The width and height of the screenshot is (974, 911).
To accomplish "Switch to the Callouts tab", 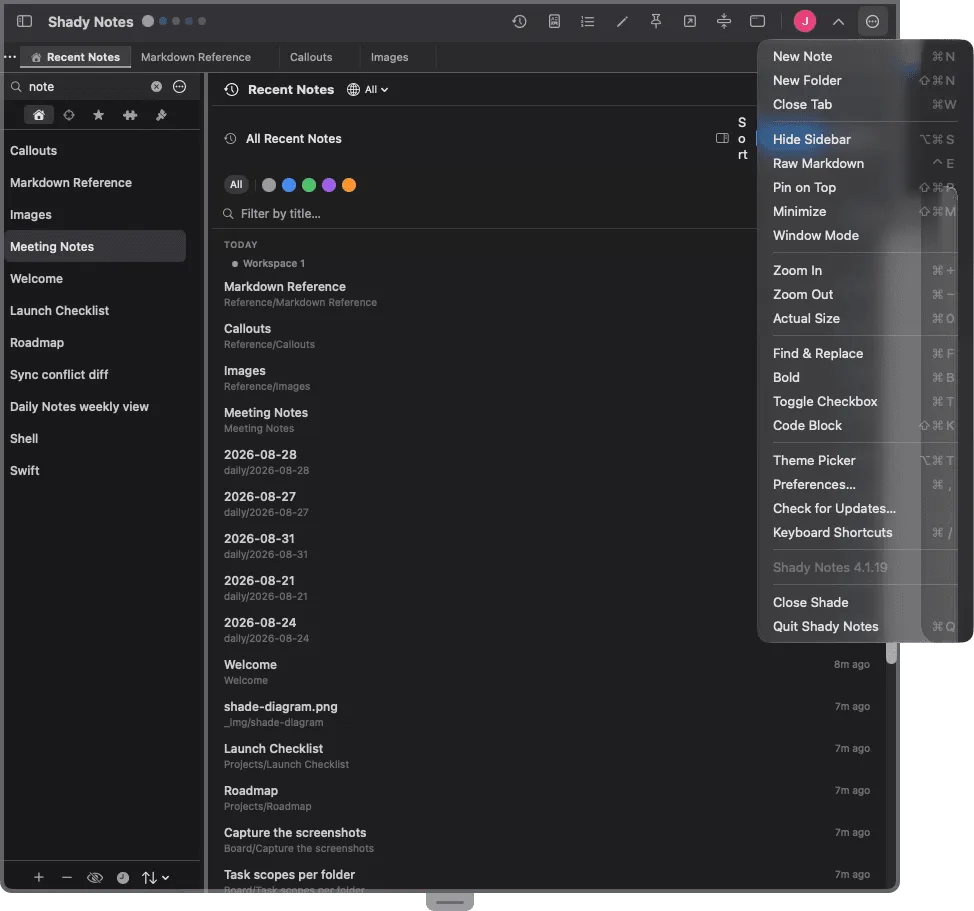I will pos(311,57).
